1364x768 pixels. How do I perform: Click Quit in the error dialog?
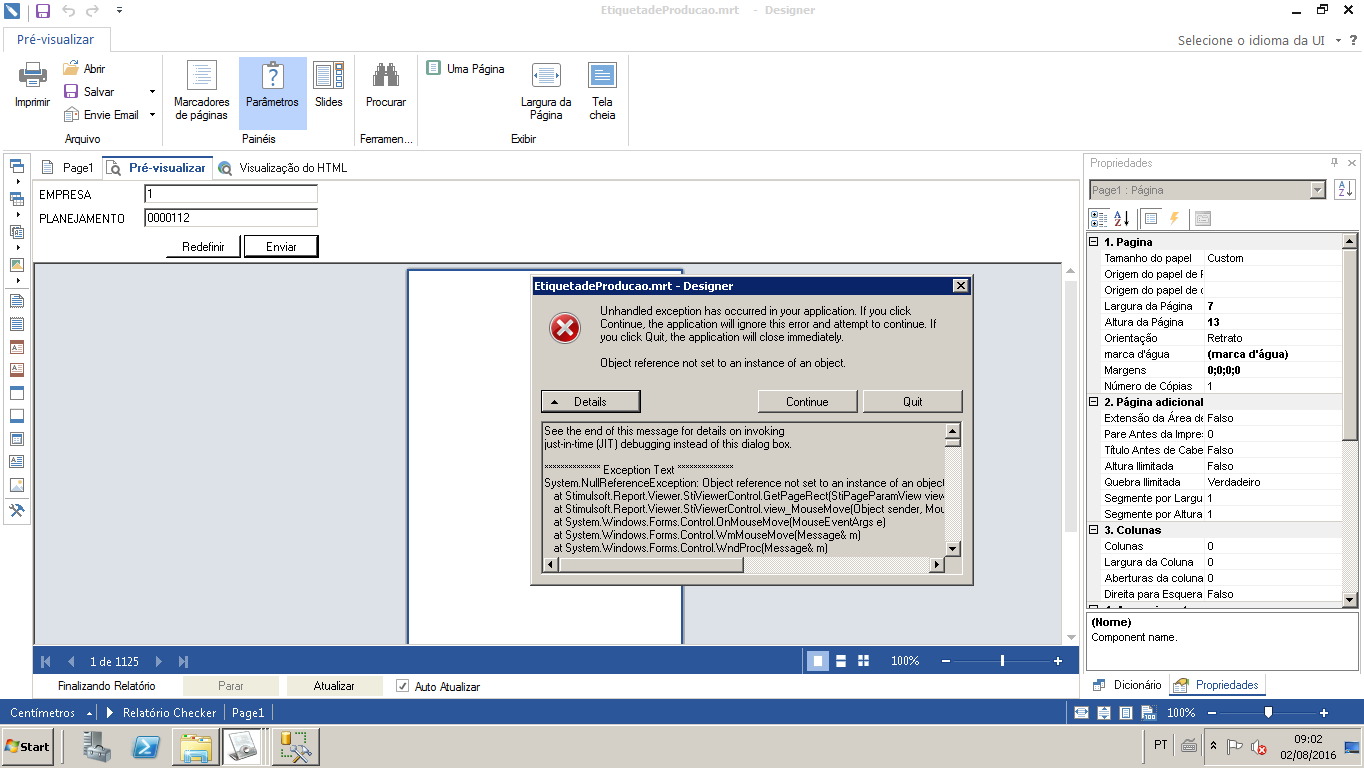click(913, 402)
